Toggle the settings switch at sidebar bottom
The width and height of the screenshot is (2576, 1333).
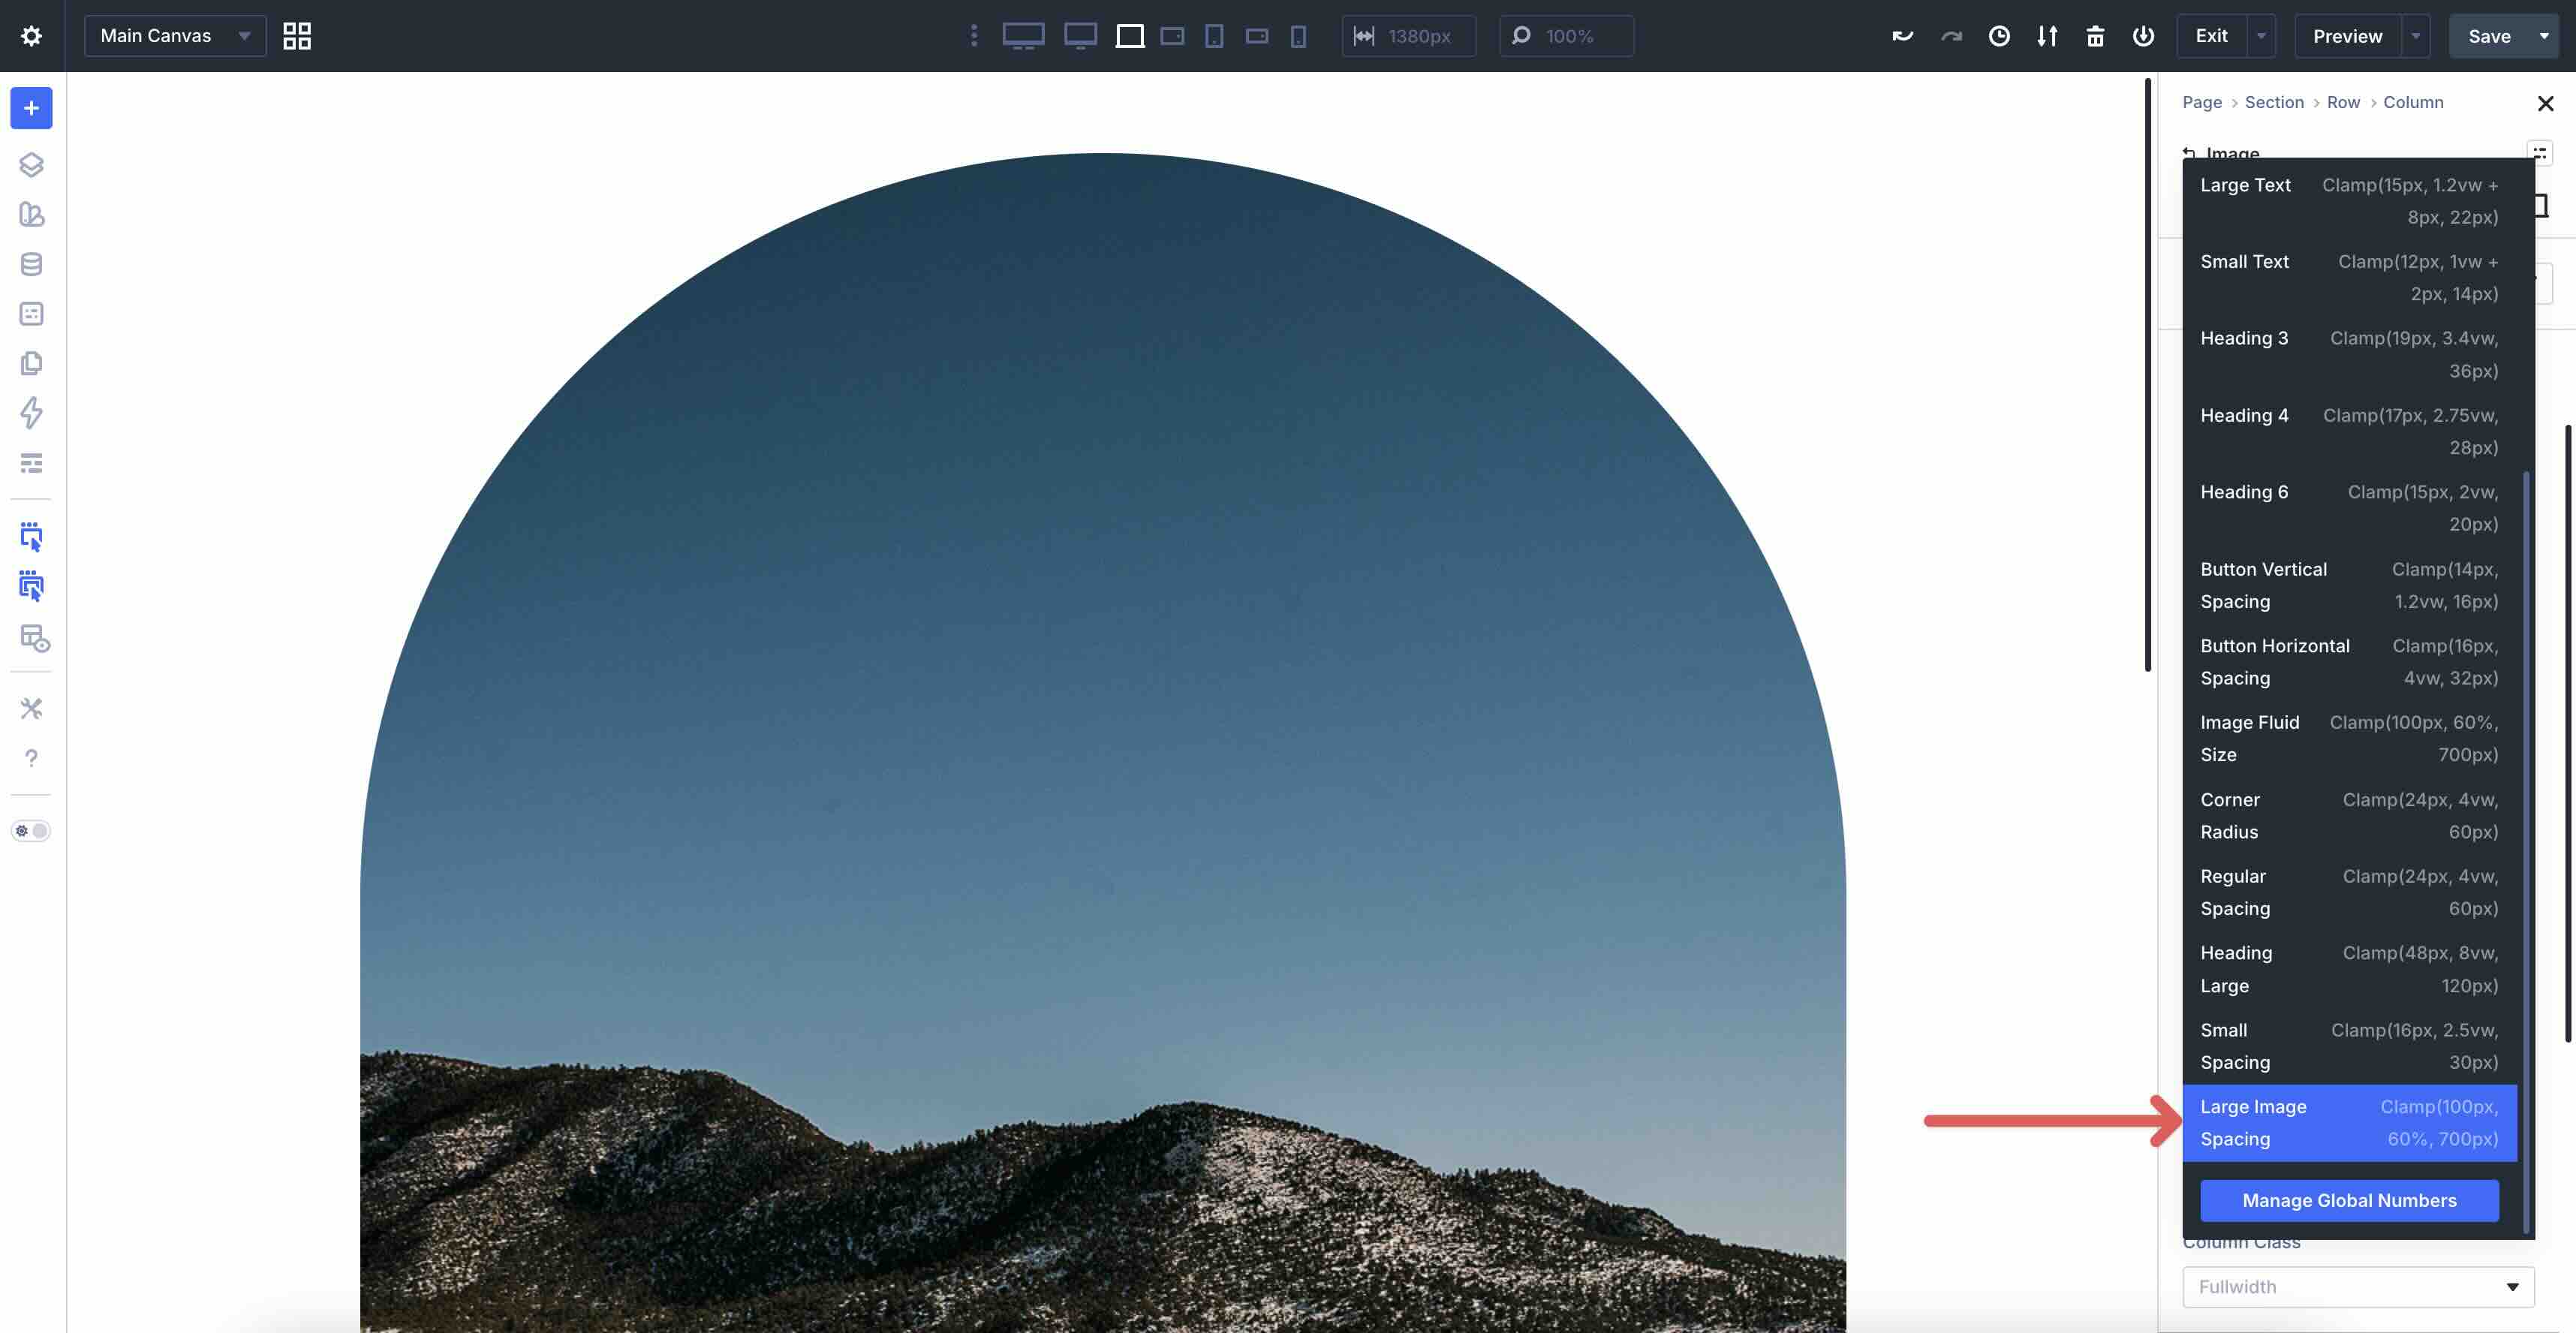(x=31, y=830)
